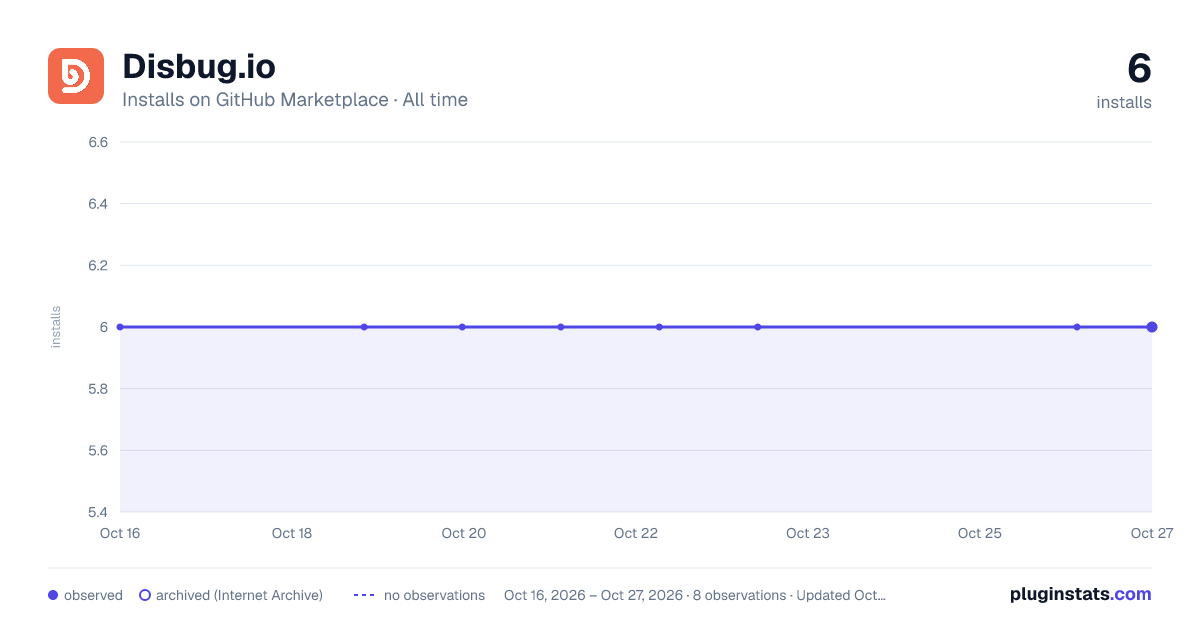
Task: Click the Oct 25 x-axis label
Action: [x=980, y=533]
